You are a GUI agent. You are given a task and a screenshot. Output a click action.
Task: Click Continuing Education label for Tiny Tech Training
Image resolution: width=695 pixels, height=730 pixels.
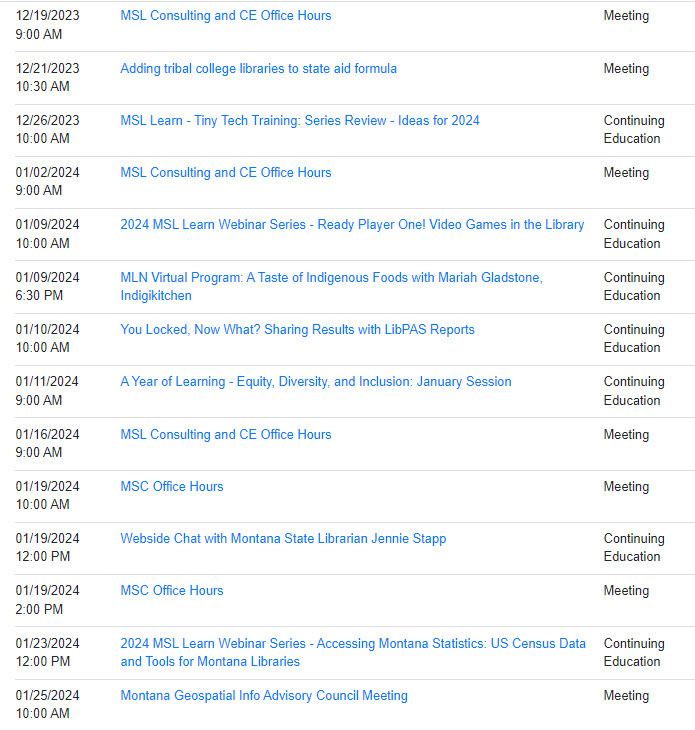(x=632, y=130)
